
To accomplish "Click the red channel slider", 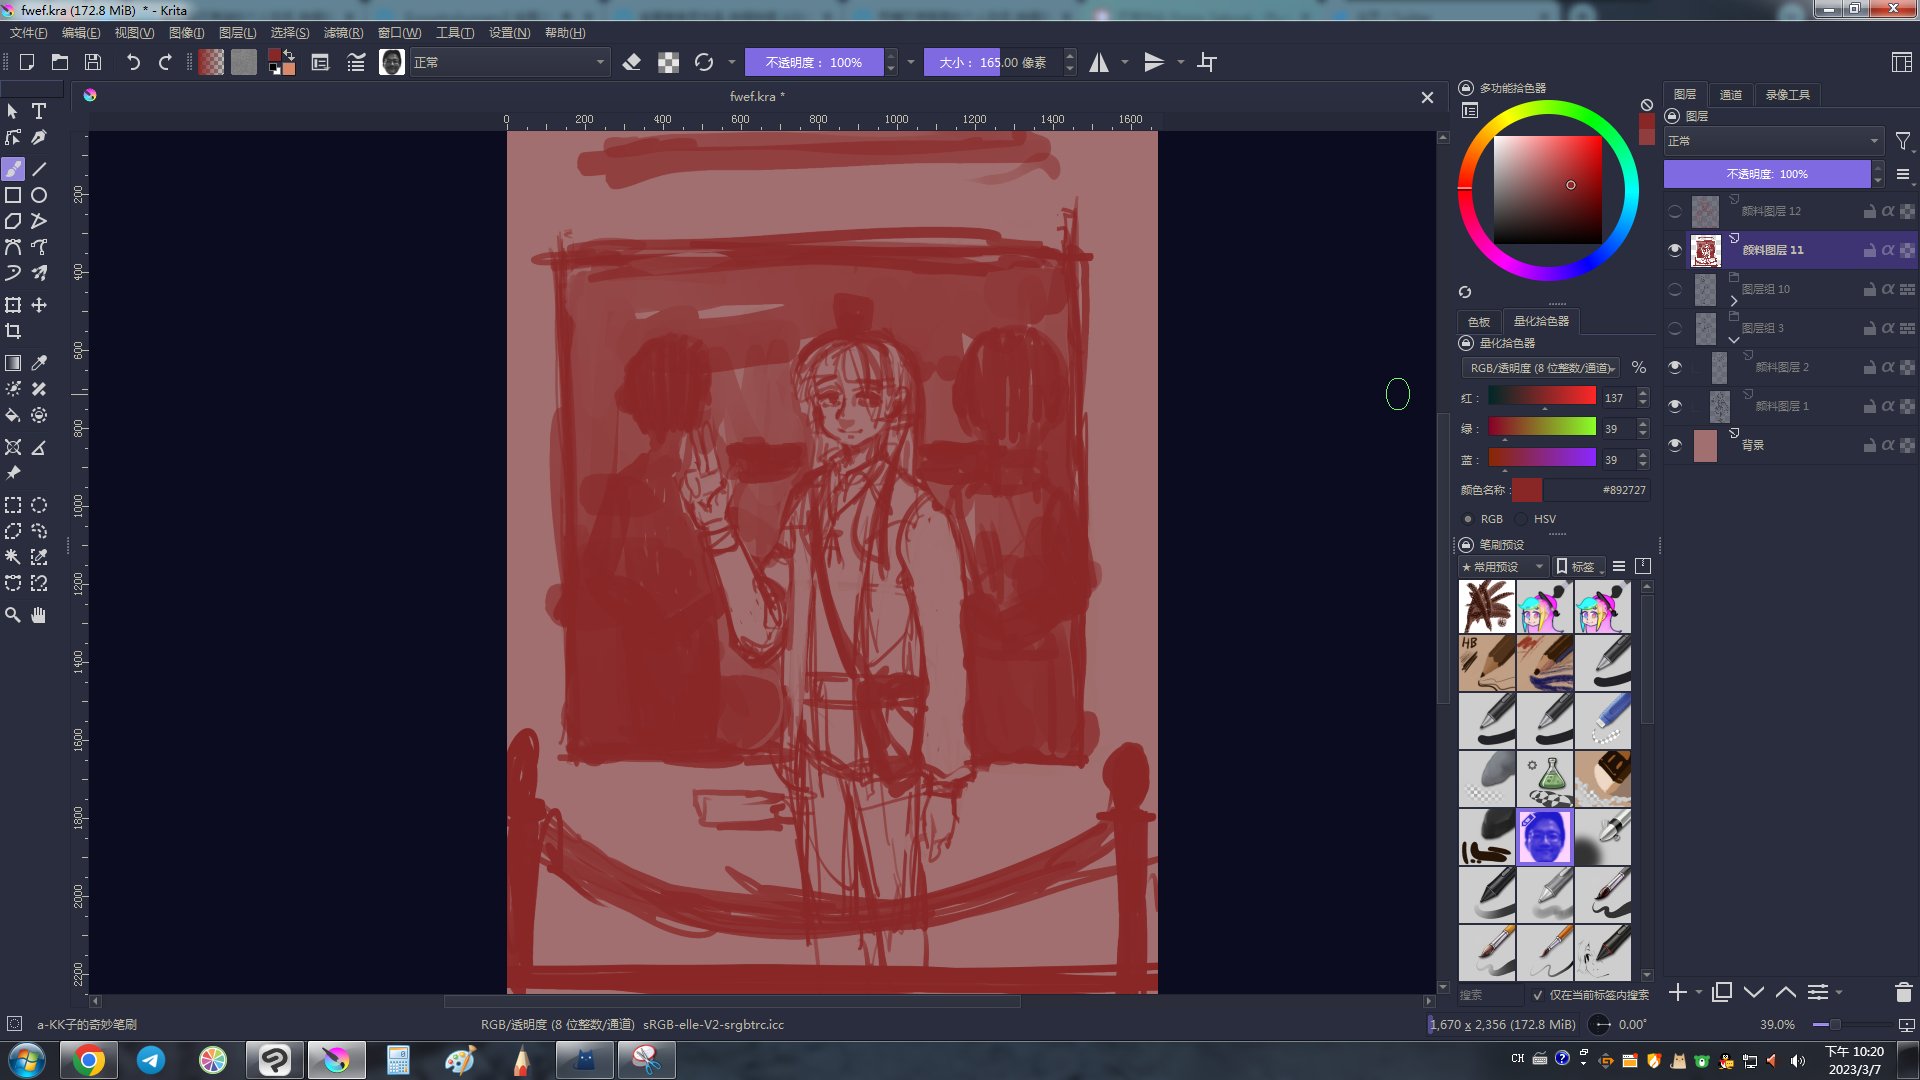I will 1542,397.
